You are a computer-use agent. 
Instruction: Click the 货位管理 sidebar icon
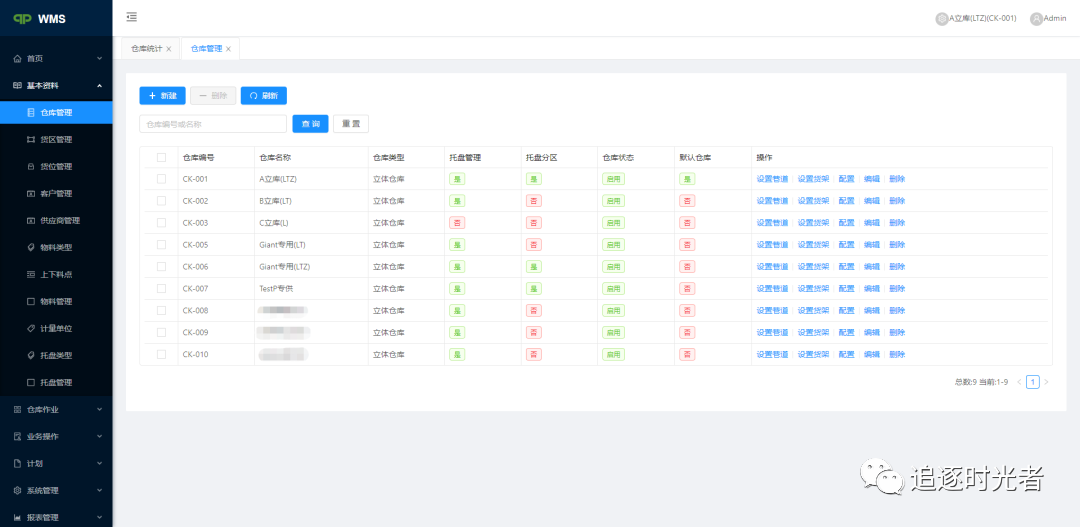click(x=30, y=167)
